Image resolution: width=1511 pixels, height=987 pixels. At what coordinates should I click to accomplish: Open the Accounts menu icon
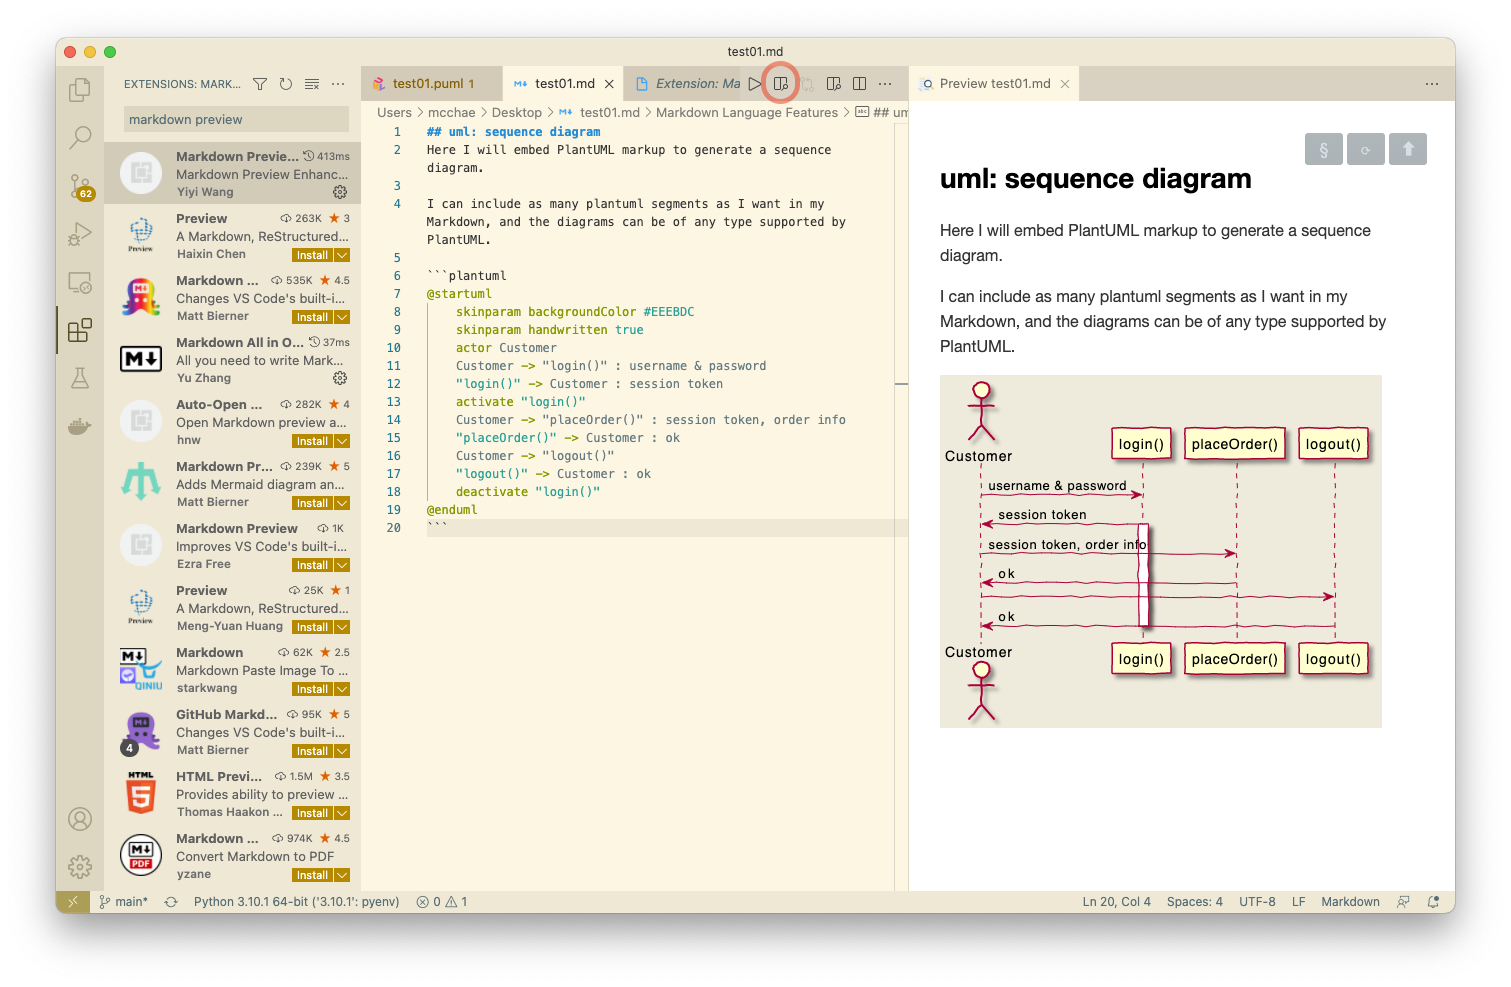(x=80, y=819)
